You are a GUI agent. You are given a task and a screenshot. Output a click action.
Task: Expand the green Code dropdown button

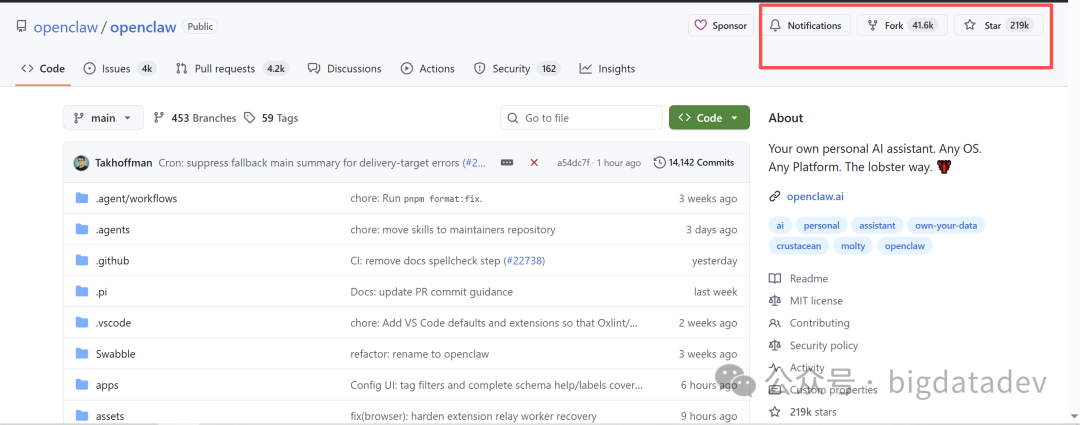click(709, 118)
